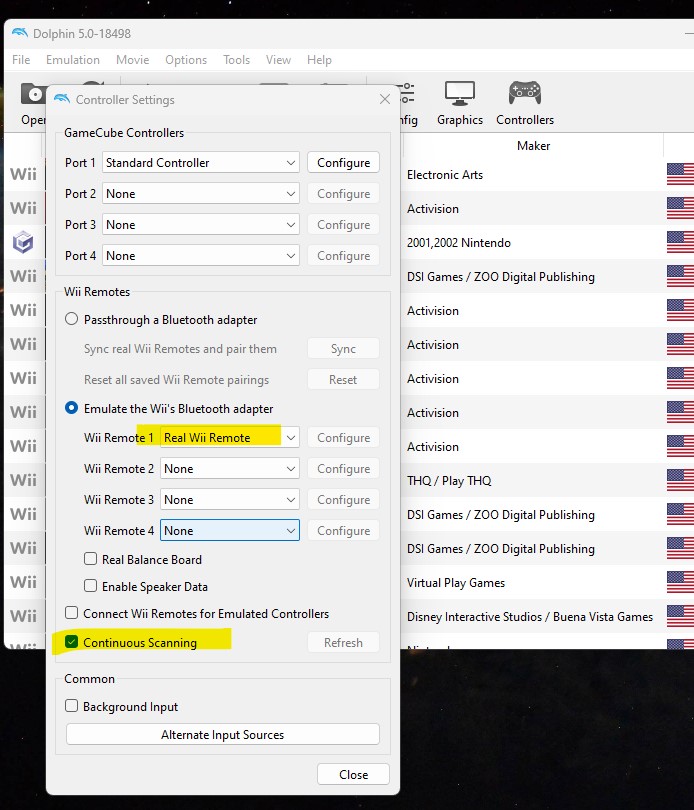
Task: Open Alternate Input Sources
Action: point(223,735)
